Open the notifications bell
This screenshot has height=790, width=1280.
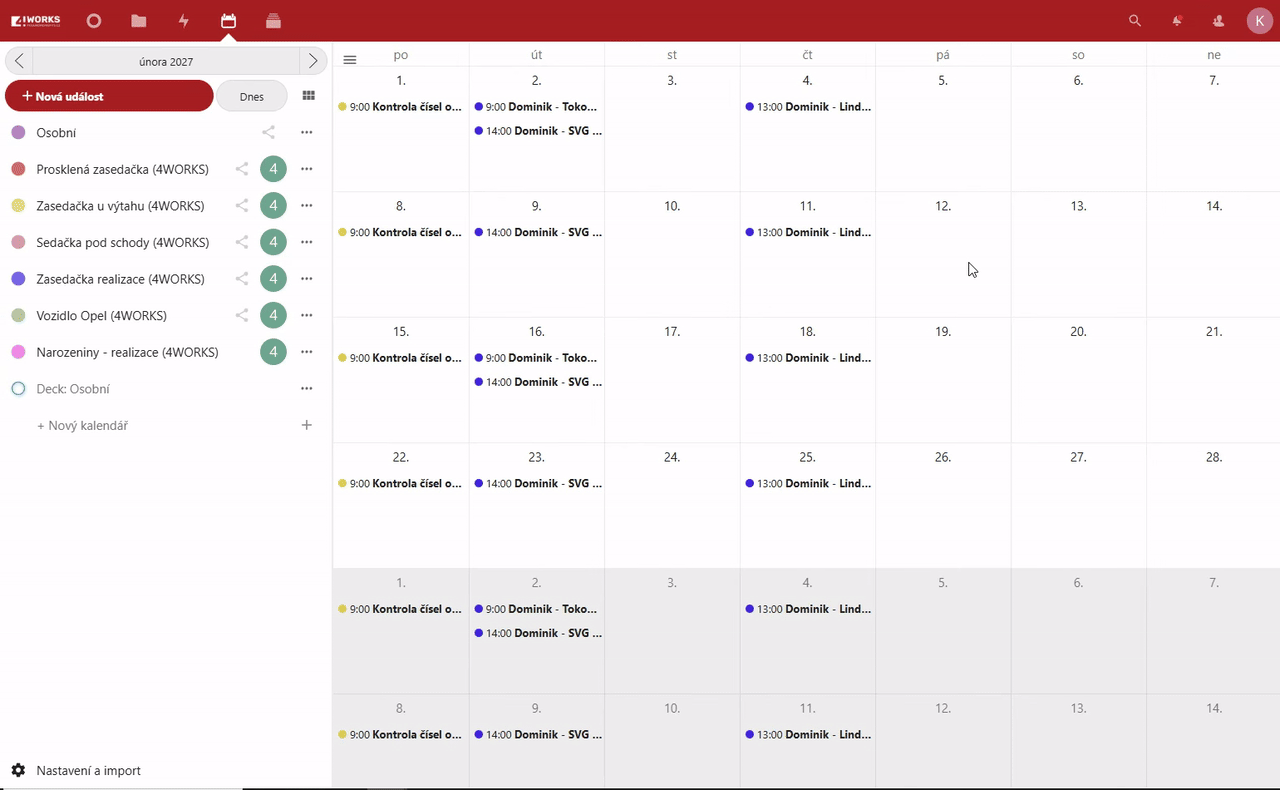pyautogui.click(x=1177, y=20)
